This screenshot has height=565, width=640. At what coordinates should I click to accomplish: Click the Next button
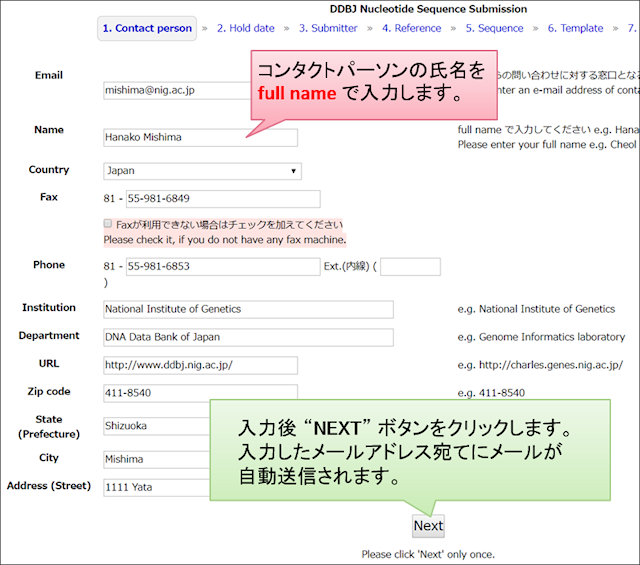pos(428,526)
